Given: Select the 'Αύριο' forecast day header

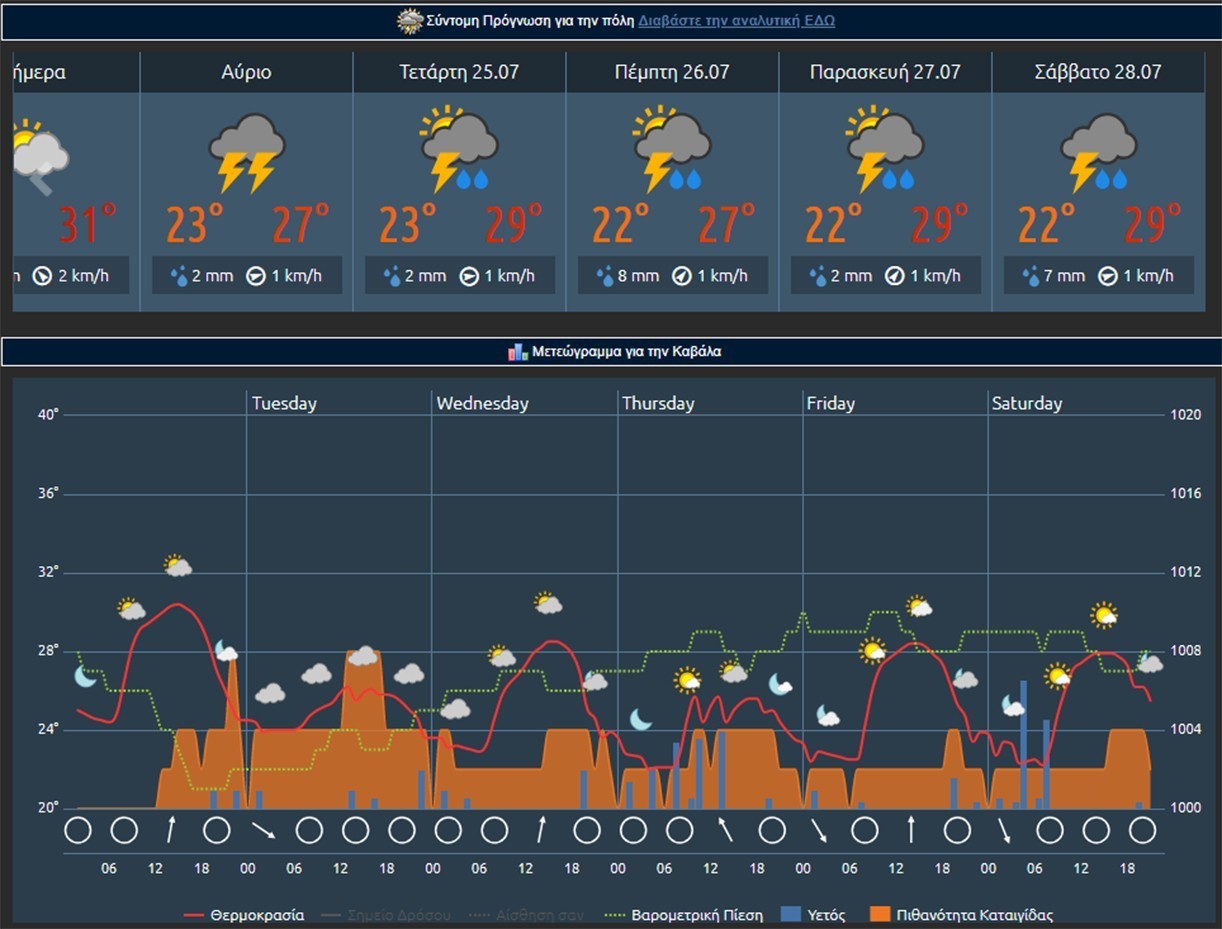Looking at the screenshot, I should click(246, 72).
